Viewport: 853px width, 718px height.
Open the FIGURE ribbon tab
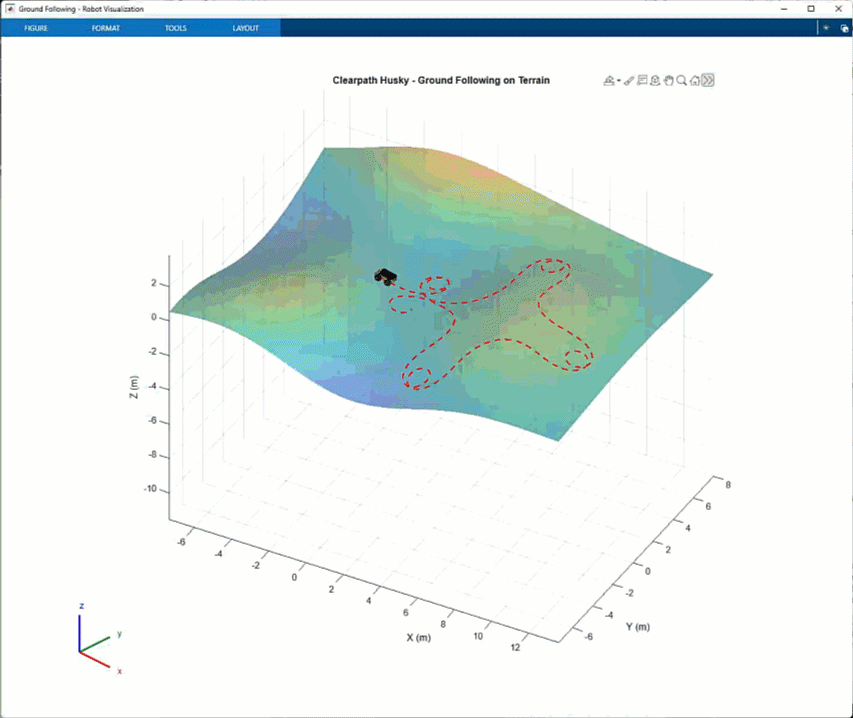36,28
